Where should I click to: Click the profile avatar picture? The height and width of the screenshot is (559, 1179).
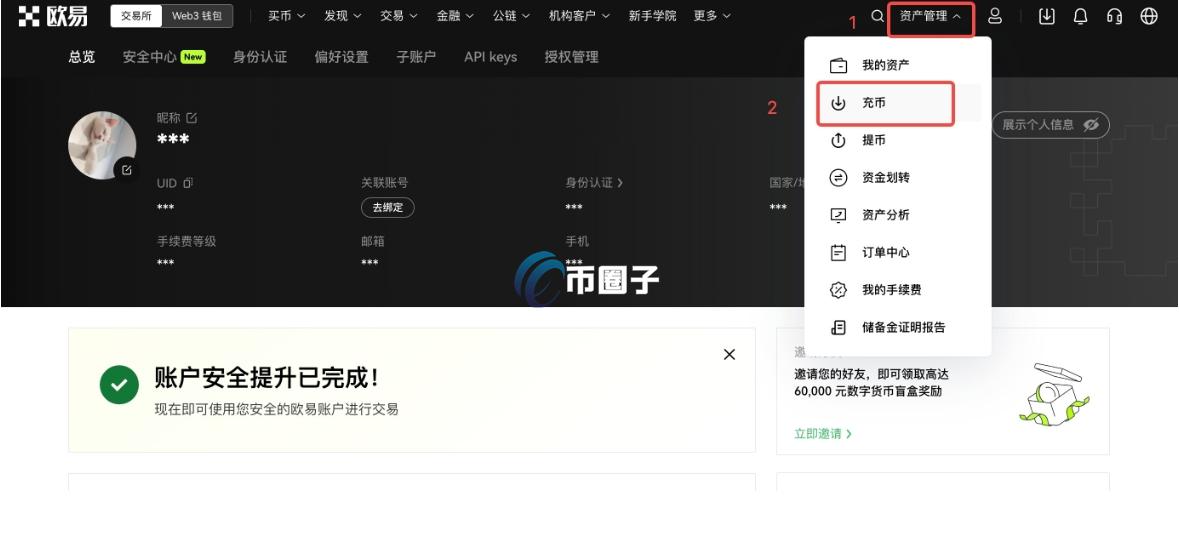102,145
